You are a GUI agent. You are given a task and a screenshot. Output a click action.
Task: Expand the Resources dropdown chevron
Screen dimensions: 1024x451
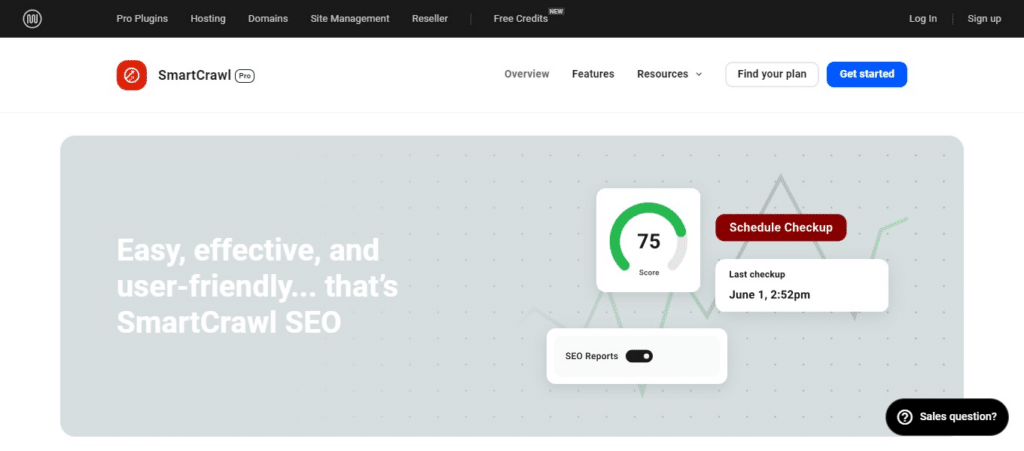[x=699, y=74]
